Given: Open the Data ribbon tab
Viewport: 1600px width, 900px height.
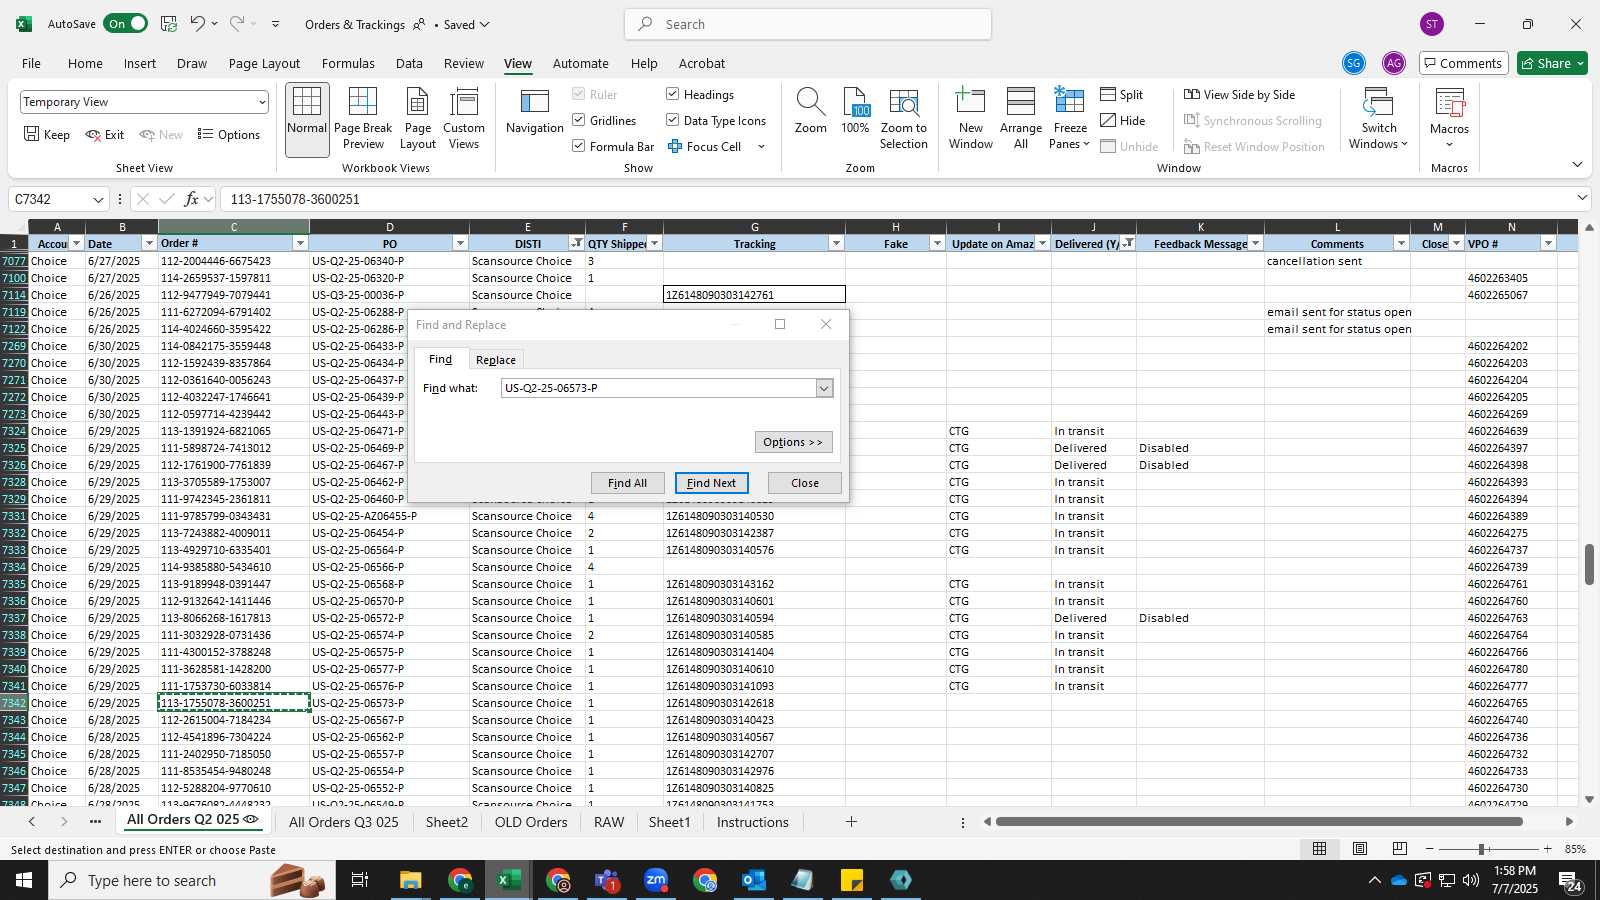Looking at the screenshot, I should pyautogui.click(x=409, y=63).
